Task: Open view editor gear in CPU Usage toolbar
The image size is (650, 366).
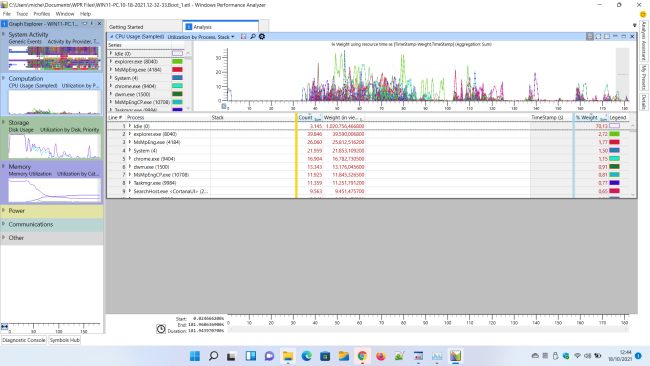Action: pos(262,36)
